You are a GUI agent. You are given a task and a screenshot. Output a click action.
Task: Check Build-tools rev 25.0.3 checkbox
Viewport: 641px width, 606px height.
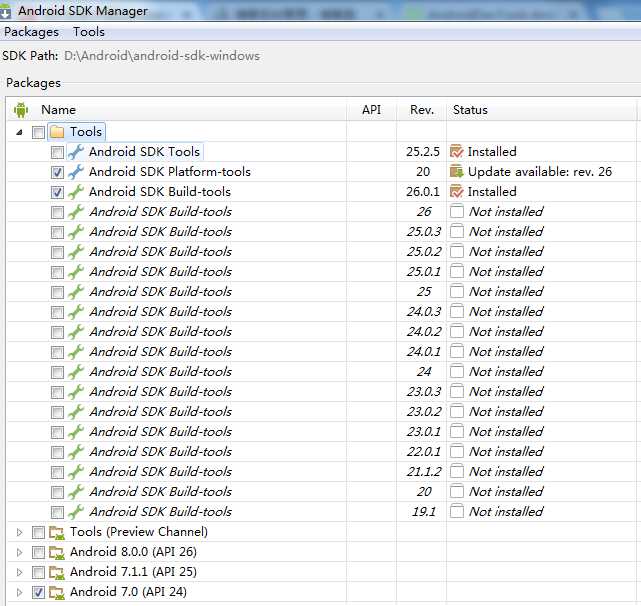[57, 232]
